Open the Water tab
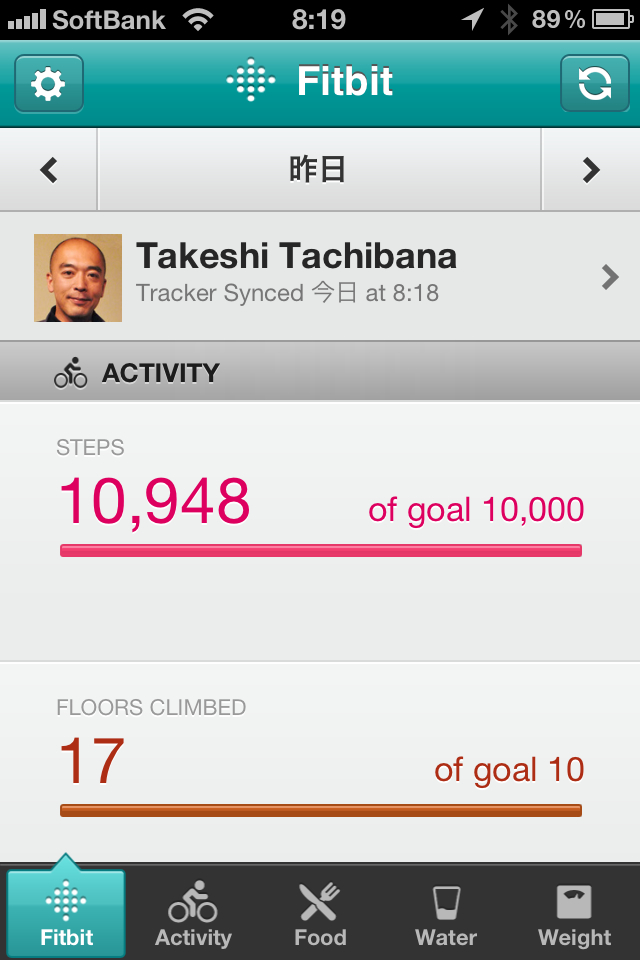 pos(446,913)
